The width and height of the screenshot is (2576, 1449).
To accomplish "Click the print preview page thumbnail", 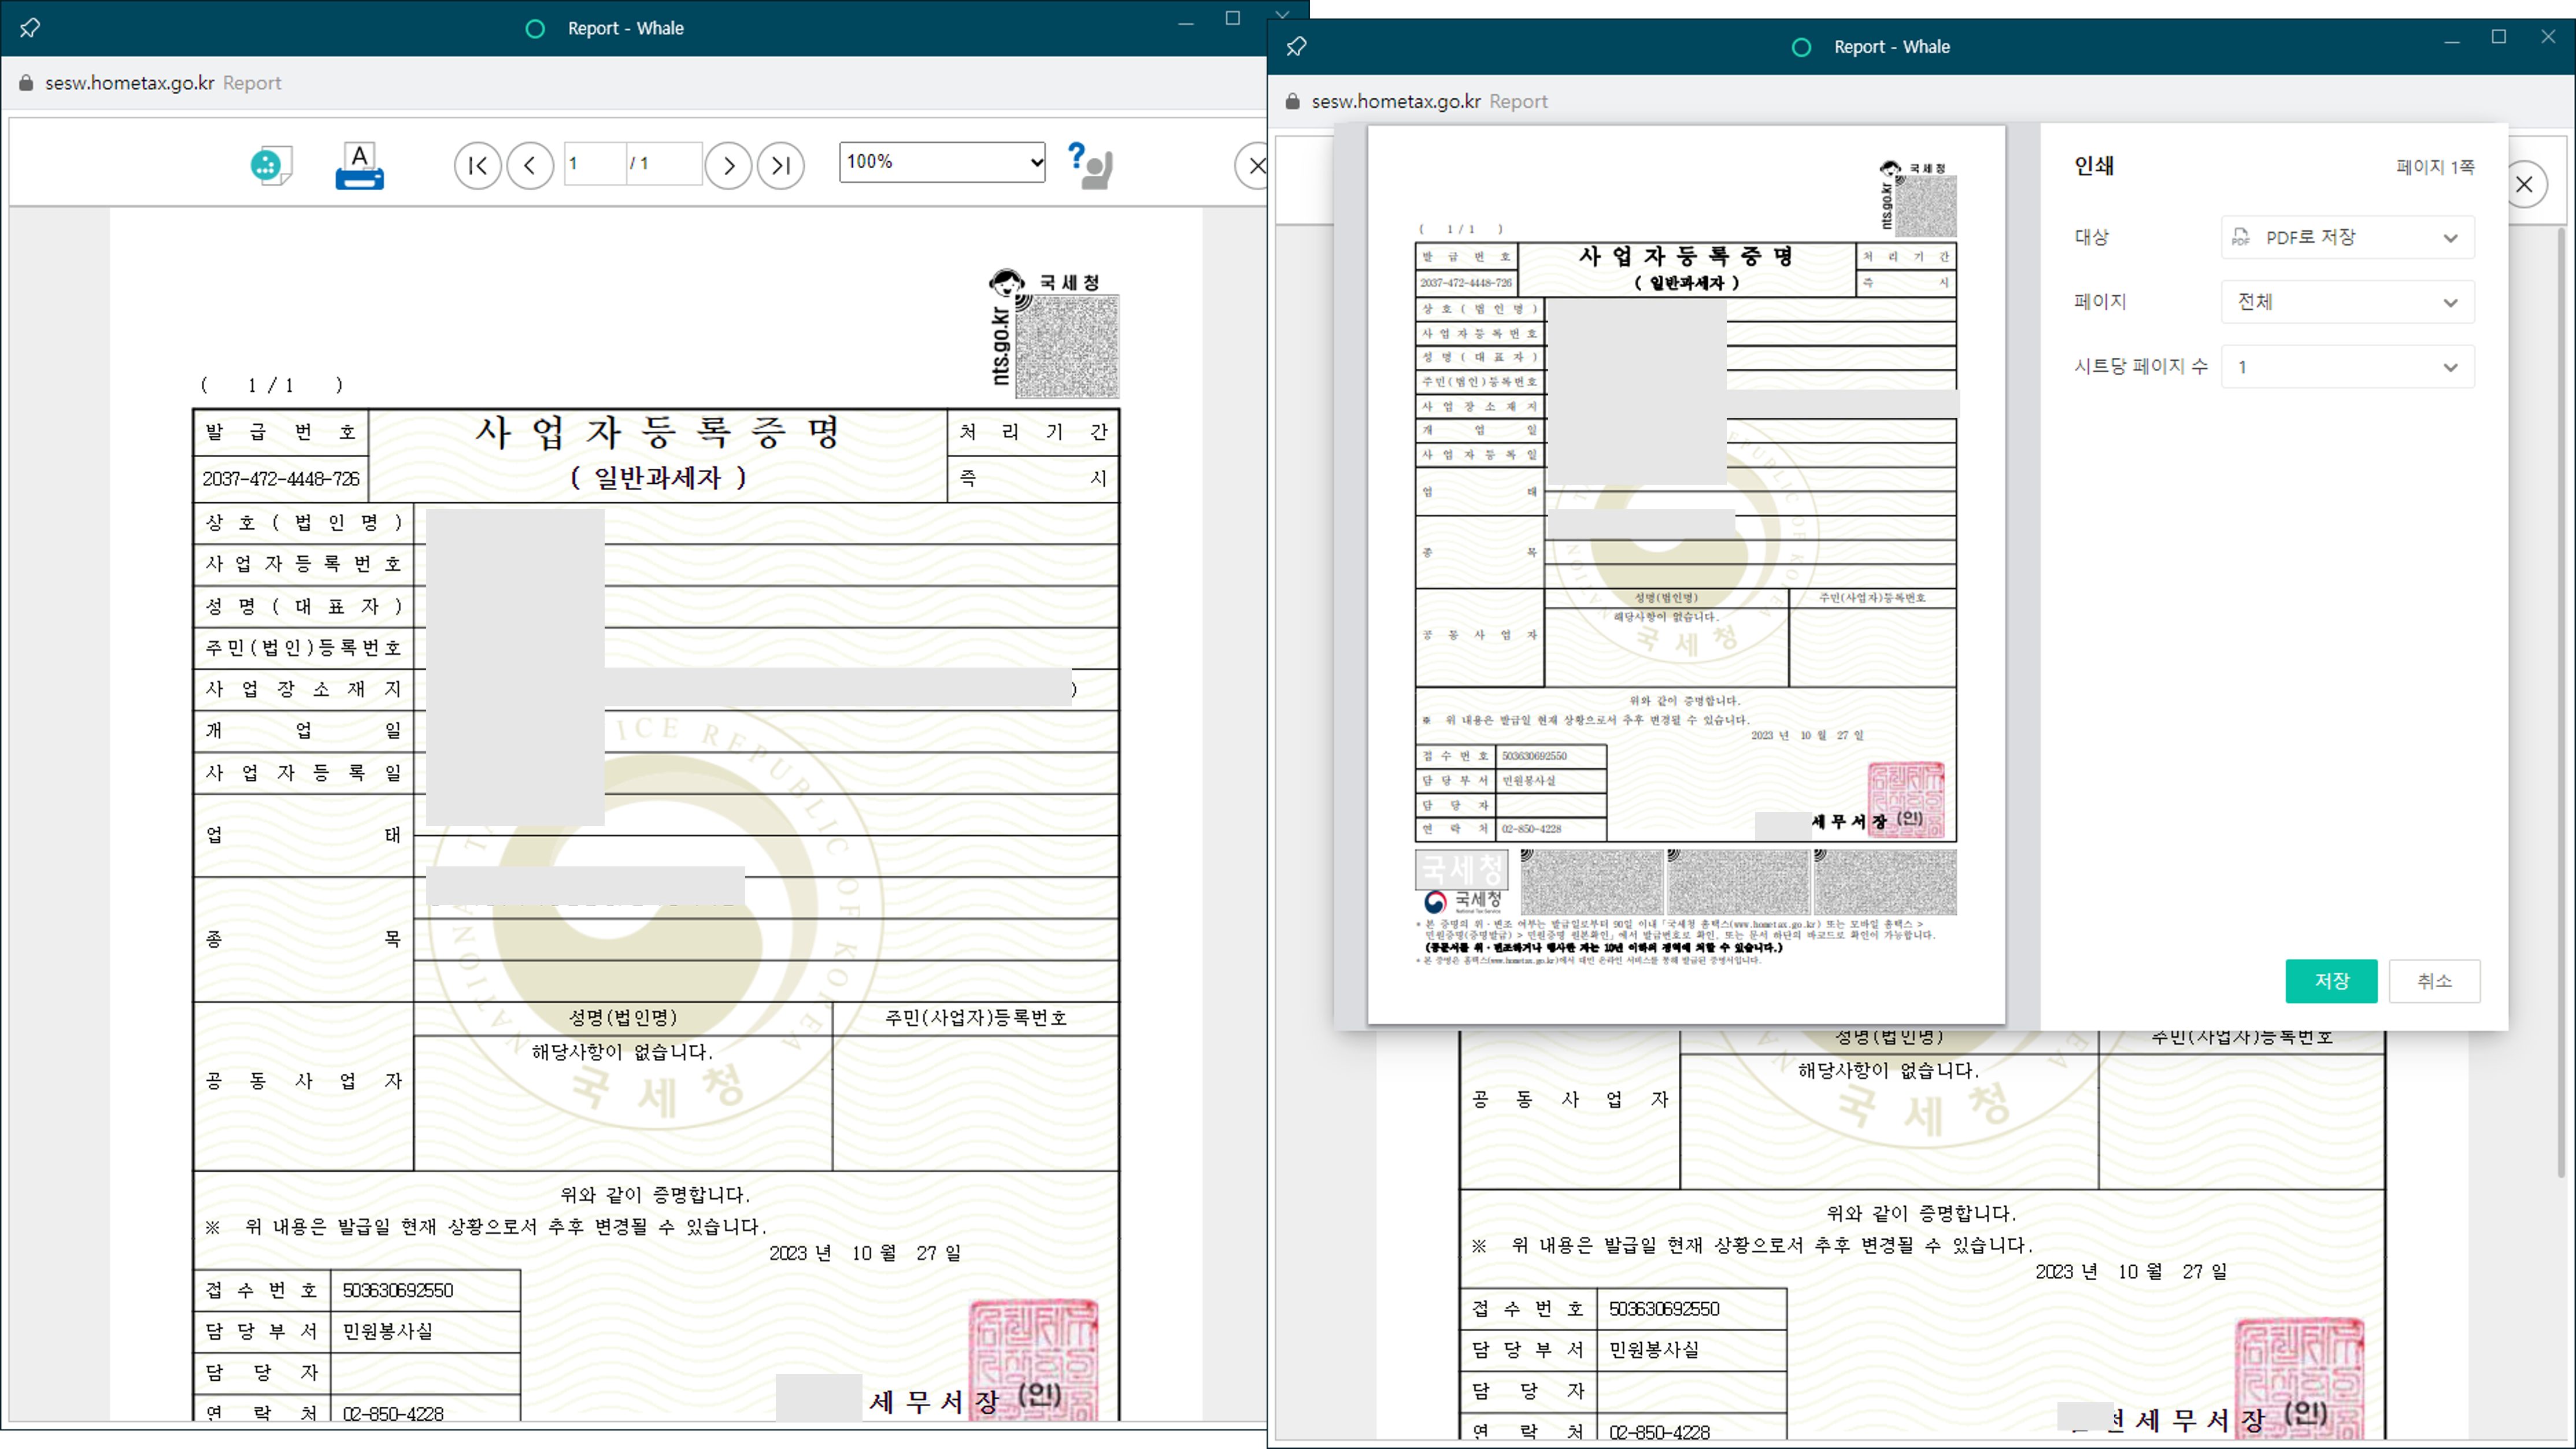I will click(1686, 575).
